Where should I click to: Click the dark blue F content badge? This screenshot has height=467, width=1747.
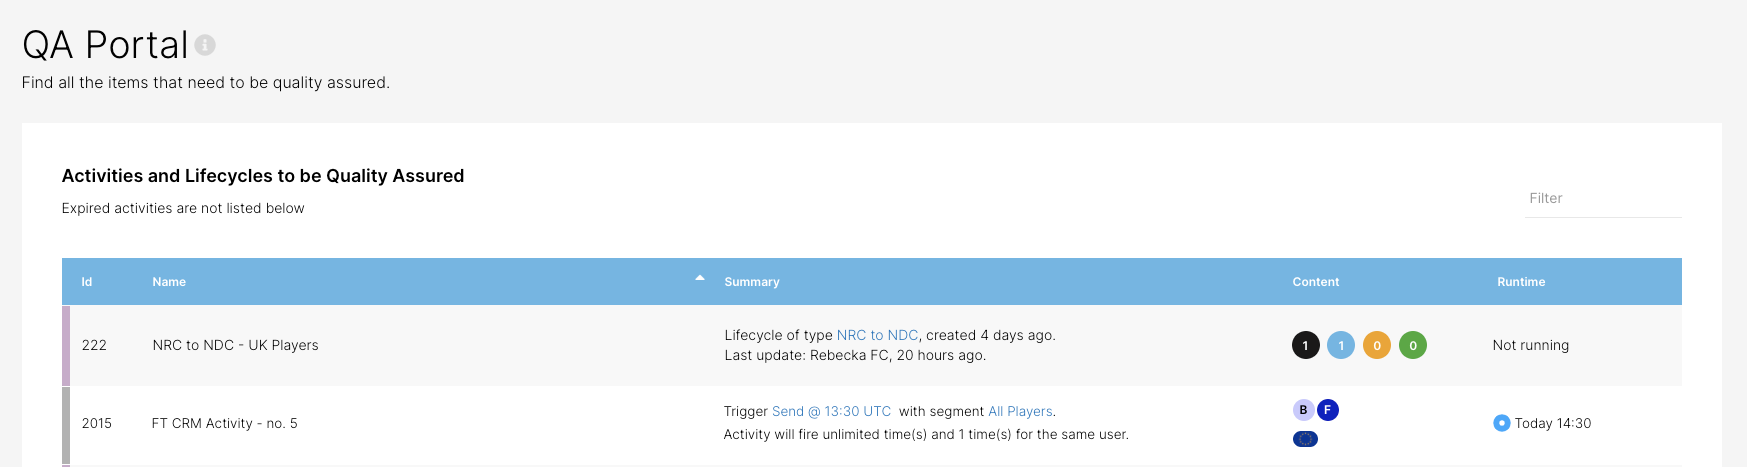click(x=1328, y=410)
